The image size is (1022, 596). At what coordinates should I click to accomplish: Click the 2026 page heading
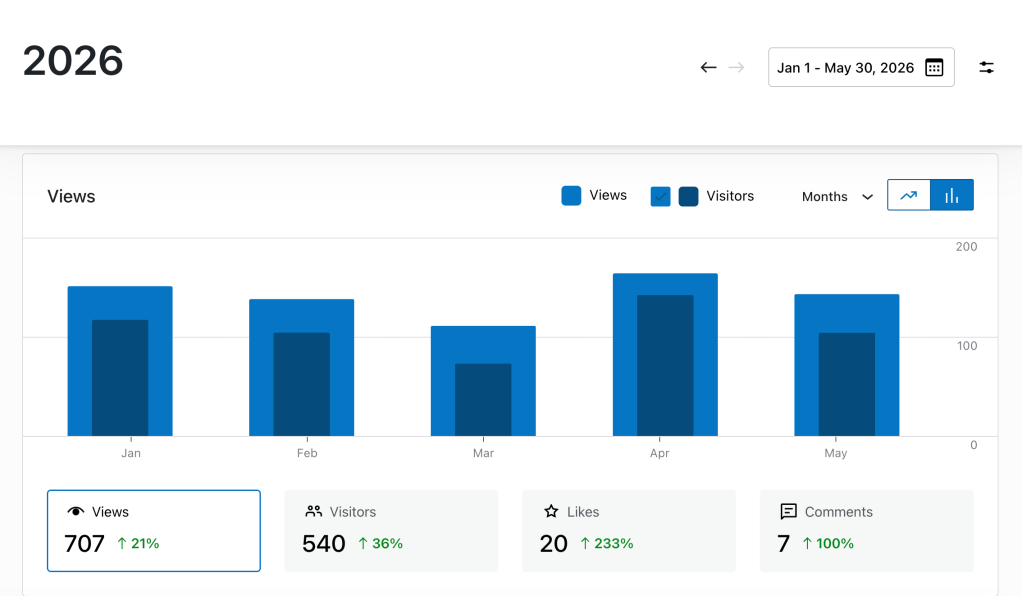[x=73, y=61]
